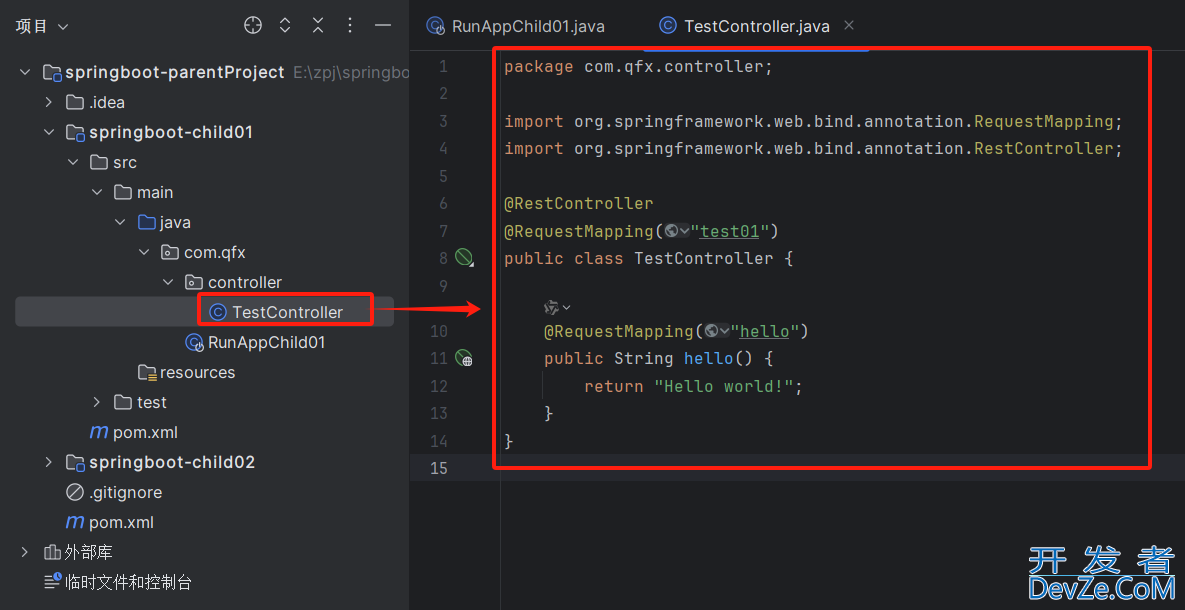The height and width of the screenshot is (610, 1185).
Task: Open the project panel options menu
Action: coord(349,26)
